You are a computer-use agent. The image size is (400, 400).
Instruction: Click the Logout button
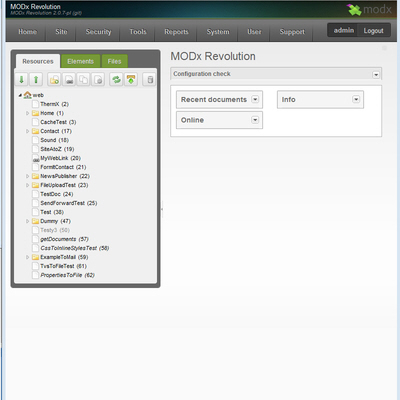(373, 31)
